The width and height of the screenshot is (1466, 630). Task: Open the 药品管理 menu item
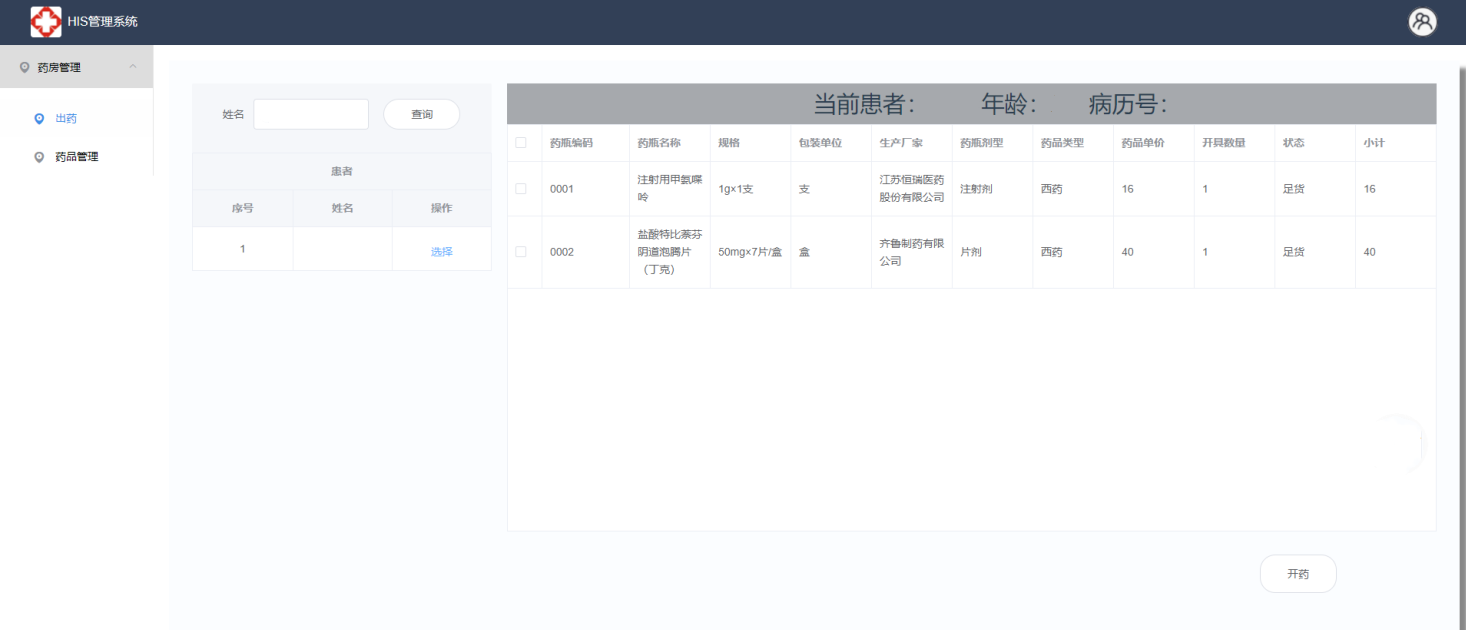77,157
